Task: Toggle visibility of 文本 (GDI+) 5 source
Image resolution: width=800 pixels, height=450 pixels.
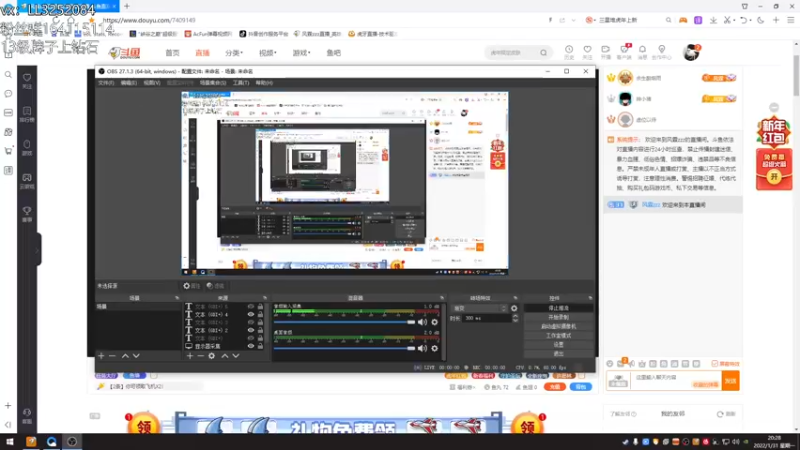Action: tap(251, 307)
